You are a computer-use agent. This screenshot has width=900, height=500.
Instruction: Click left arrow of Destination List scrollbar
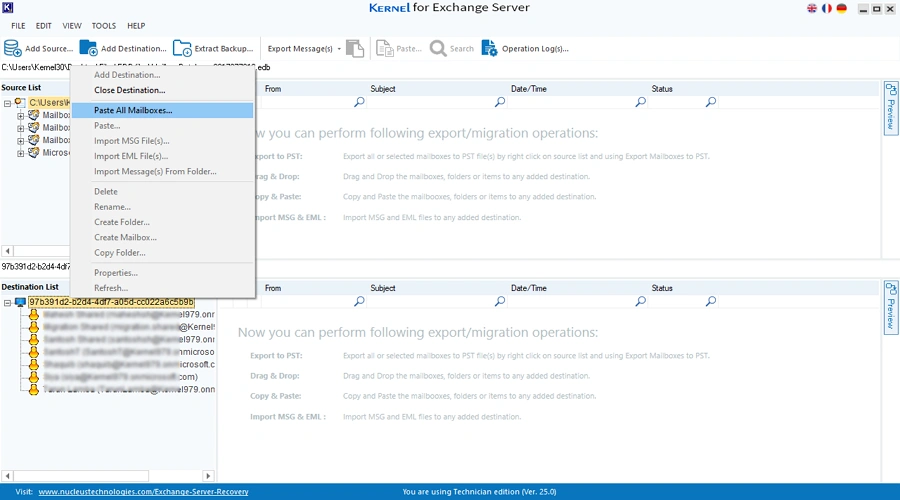click(7, 476)
